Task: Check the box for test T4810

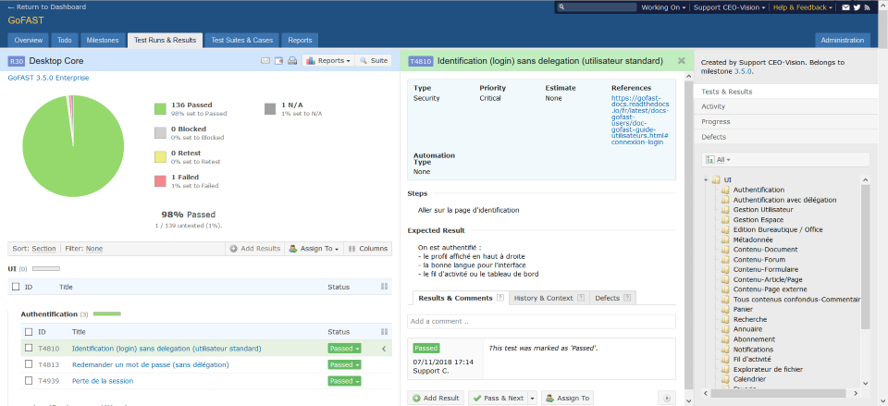Action: [28, 348]
